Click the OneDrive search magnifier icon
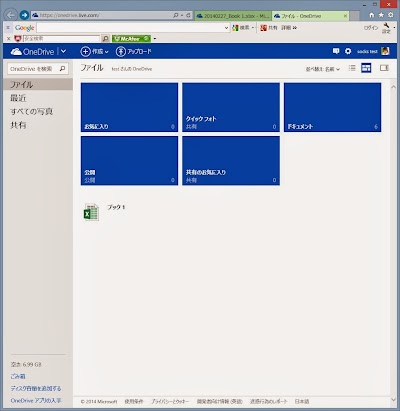 [x=62, y=69]
